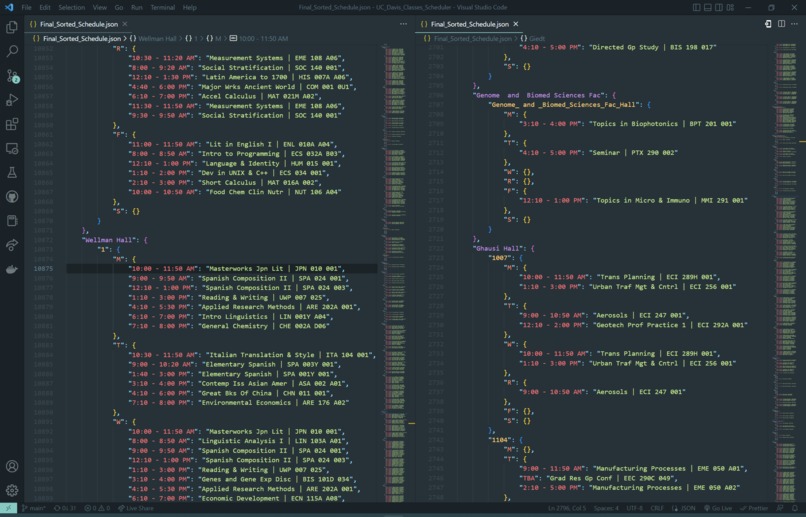Open the Live Share view in activity bar

click(12, 245)
